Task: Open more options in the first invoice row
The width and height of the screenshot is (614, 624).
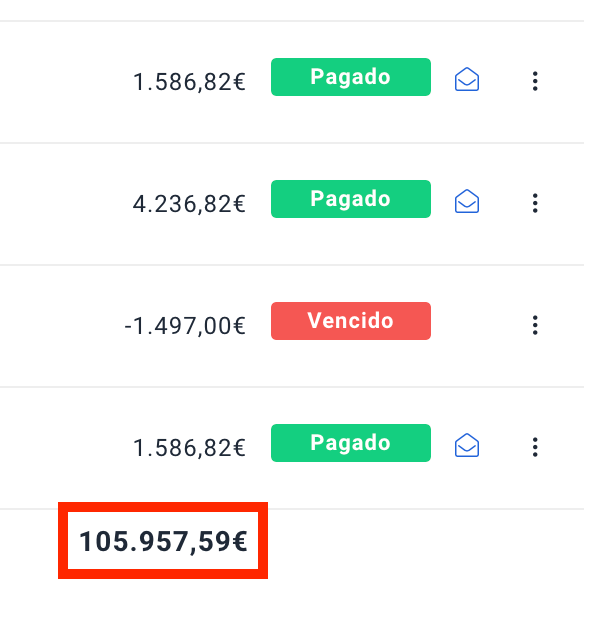Action: [x=535, y=81]
